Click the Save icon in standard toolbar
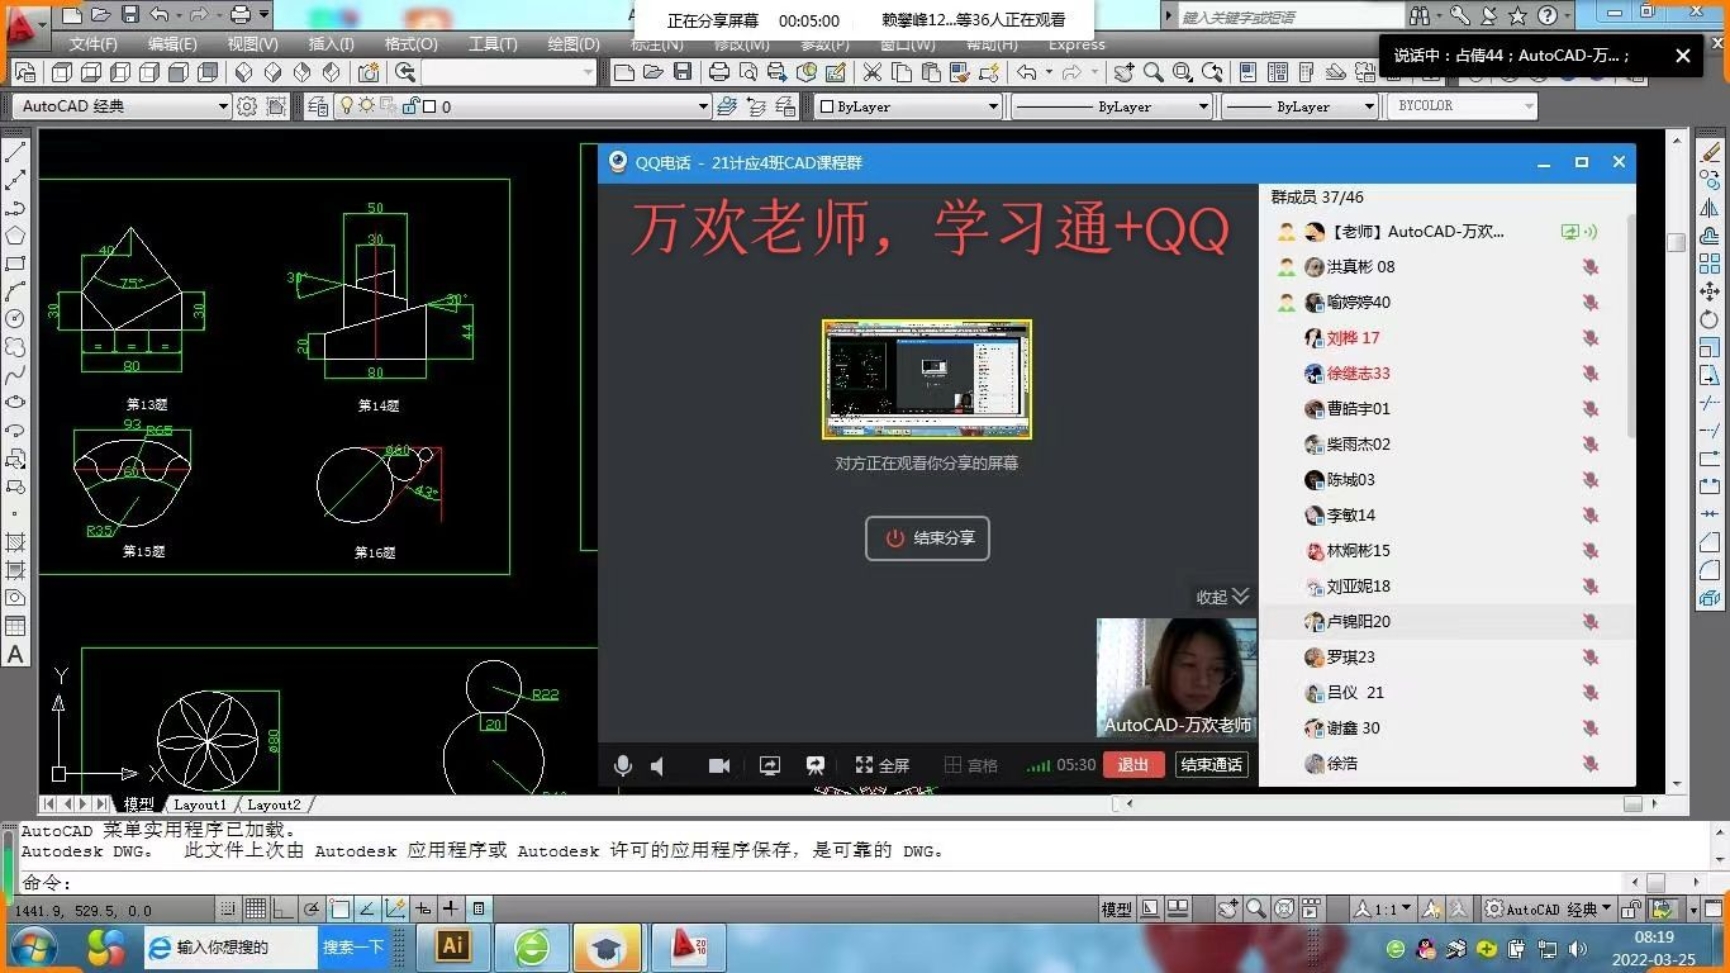 pyautogui.click(x=682, y=72)
